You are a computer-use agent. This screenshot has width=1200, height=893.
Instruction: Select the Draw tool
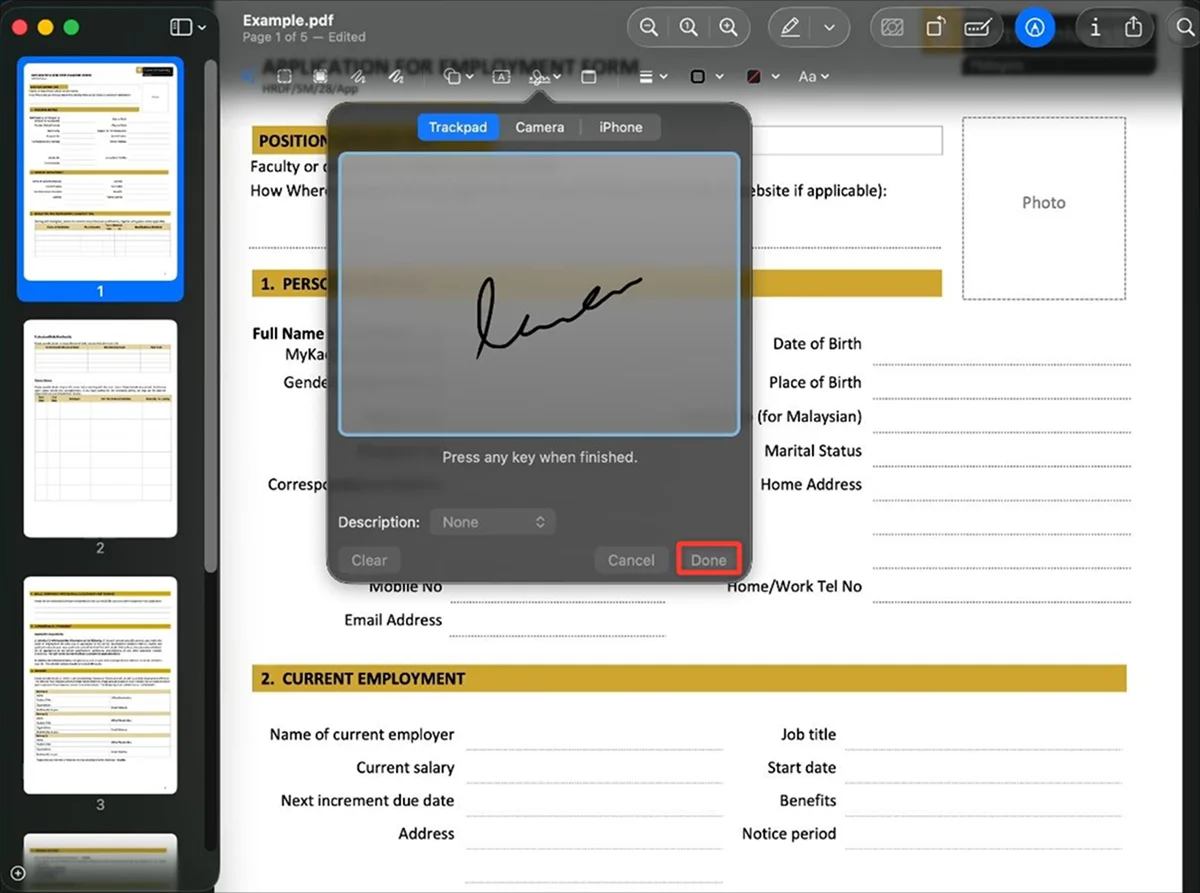point(395,76)
